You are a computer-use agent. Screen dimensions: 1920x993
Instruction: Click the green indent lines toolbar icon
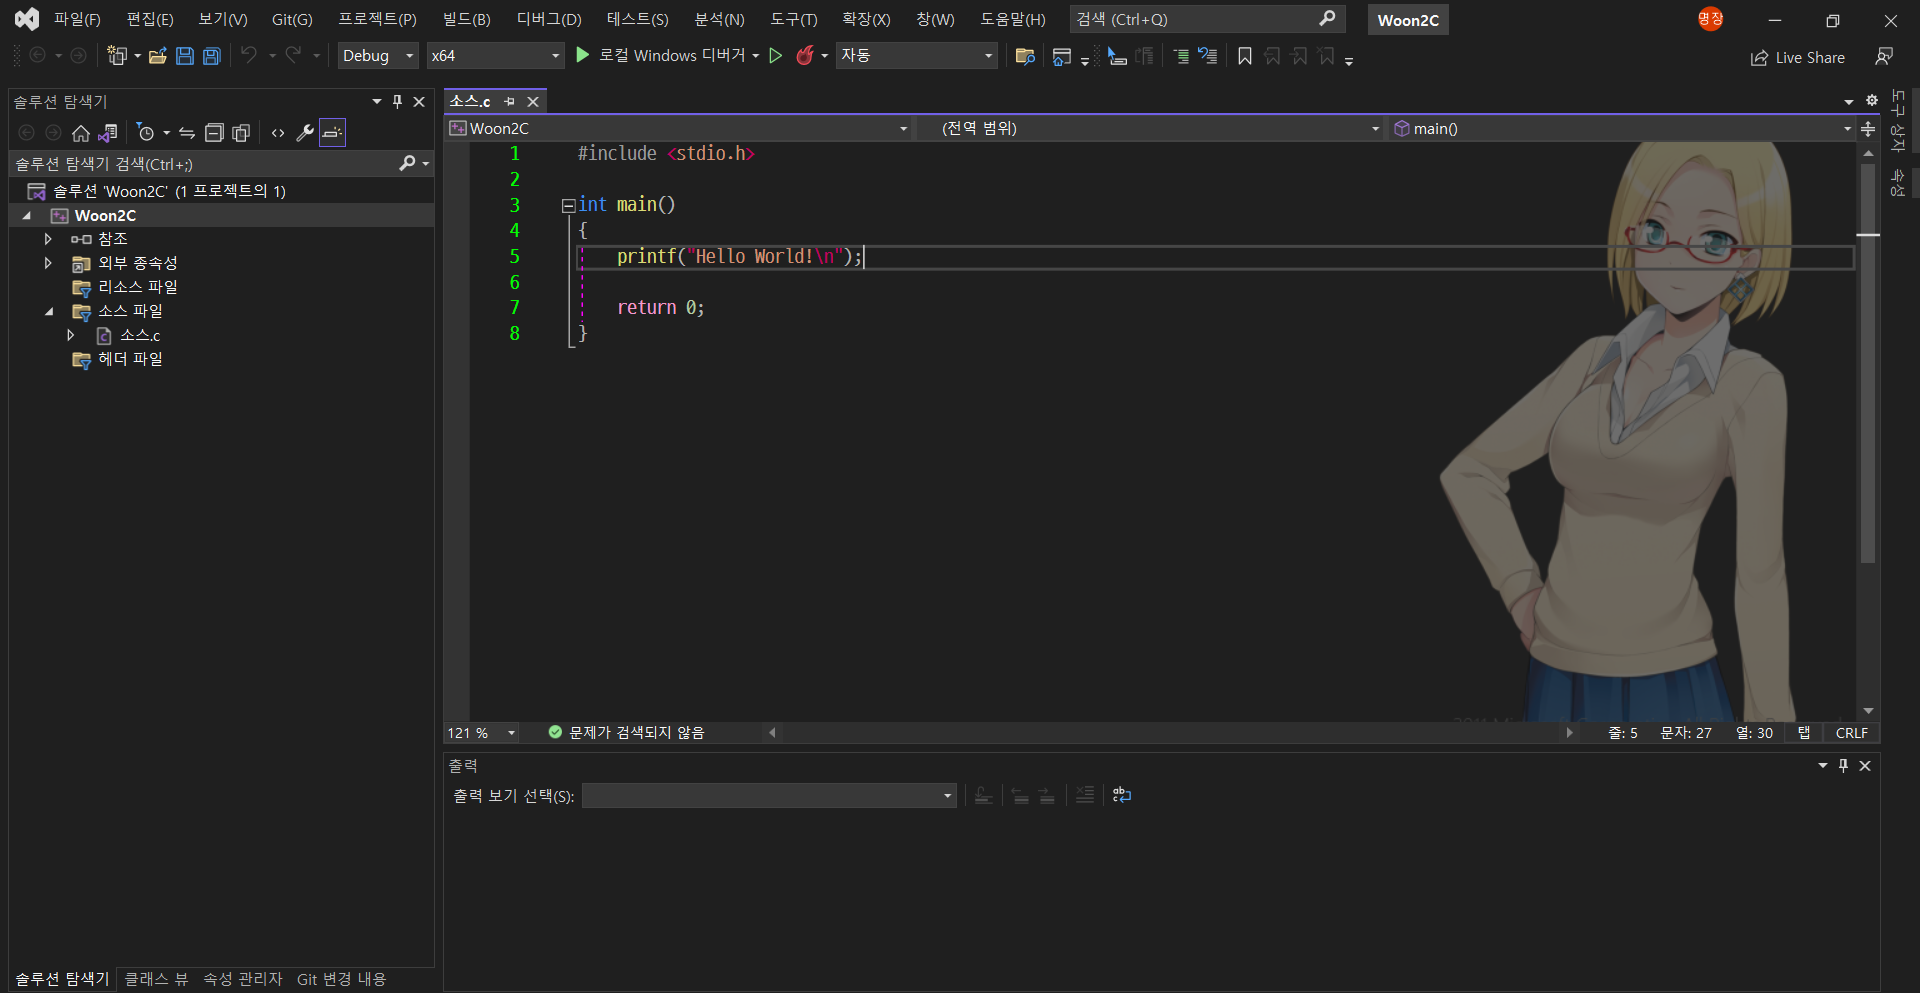click(1181, 56)
